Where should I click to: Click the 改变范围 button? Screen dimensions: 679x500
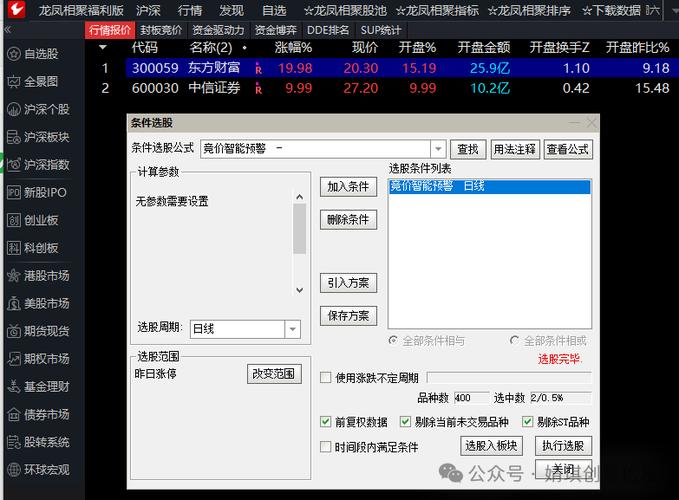(x=274, y=374)
